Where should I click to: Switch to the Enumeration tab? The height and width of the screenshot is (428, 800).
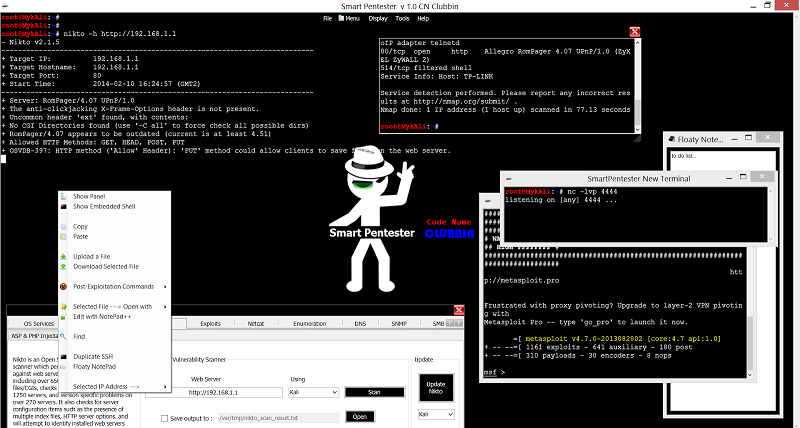coord(310,323)
